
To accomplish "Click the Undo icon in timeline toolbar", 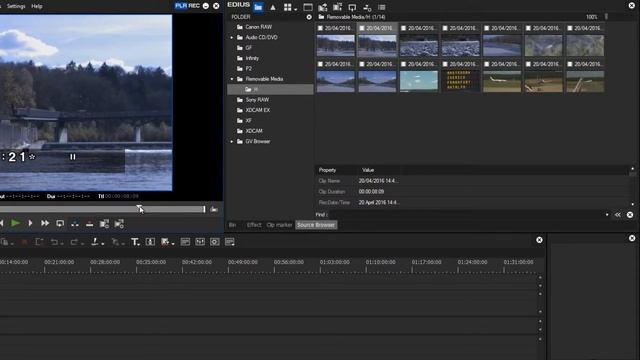I will tap(54, 242).
